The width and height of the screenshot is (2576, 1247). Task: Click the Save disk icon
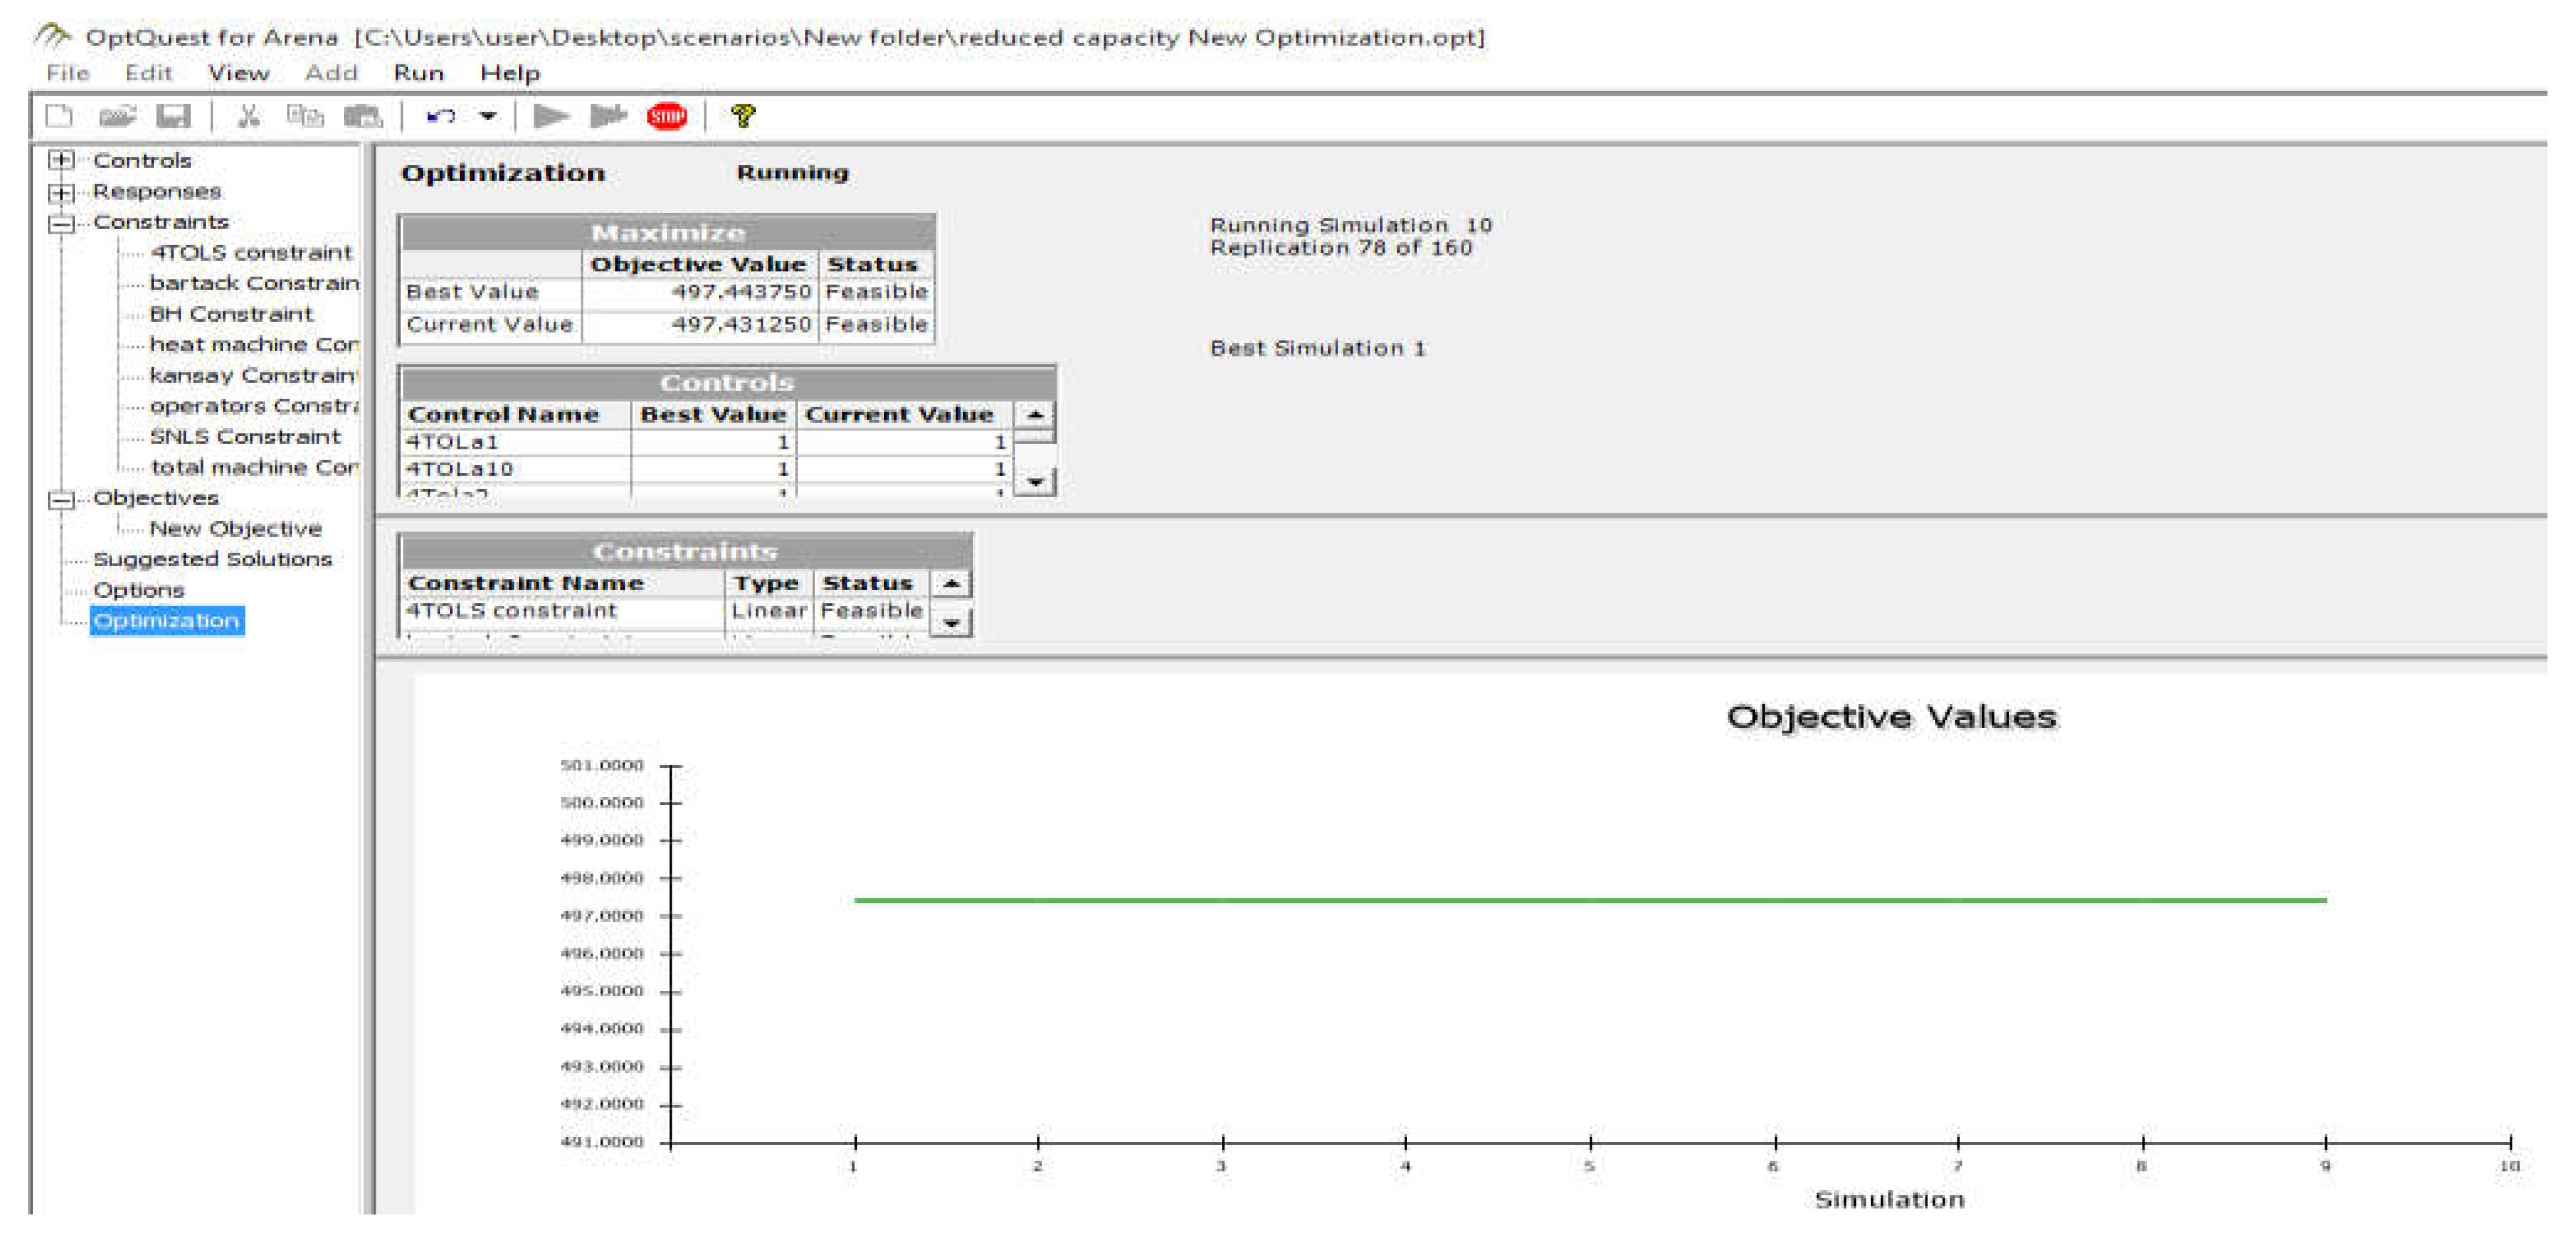point(173,117)
